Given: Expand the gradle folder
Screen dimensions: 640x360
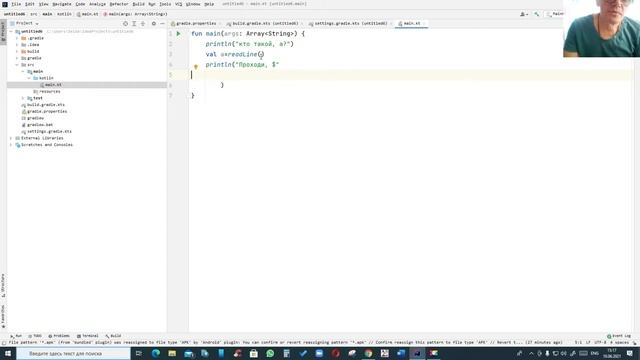Looking at the screenshot, I should click(x=17, y=58).
